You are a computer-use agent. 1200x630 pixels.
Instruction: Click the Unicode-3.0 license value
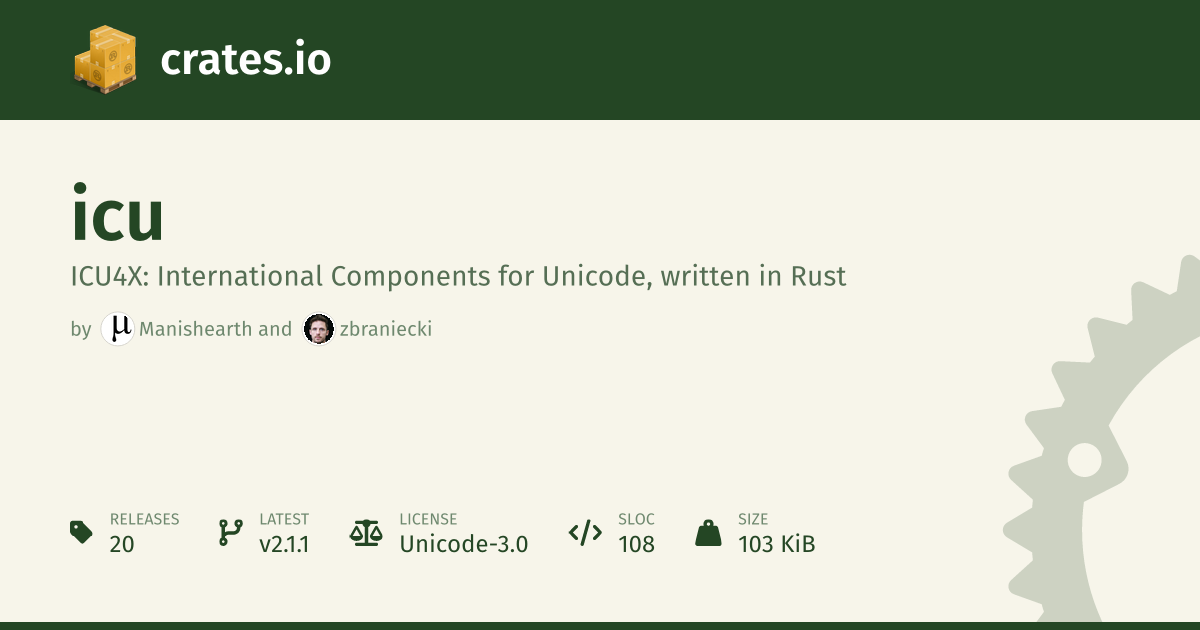click(463, 544)
